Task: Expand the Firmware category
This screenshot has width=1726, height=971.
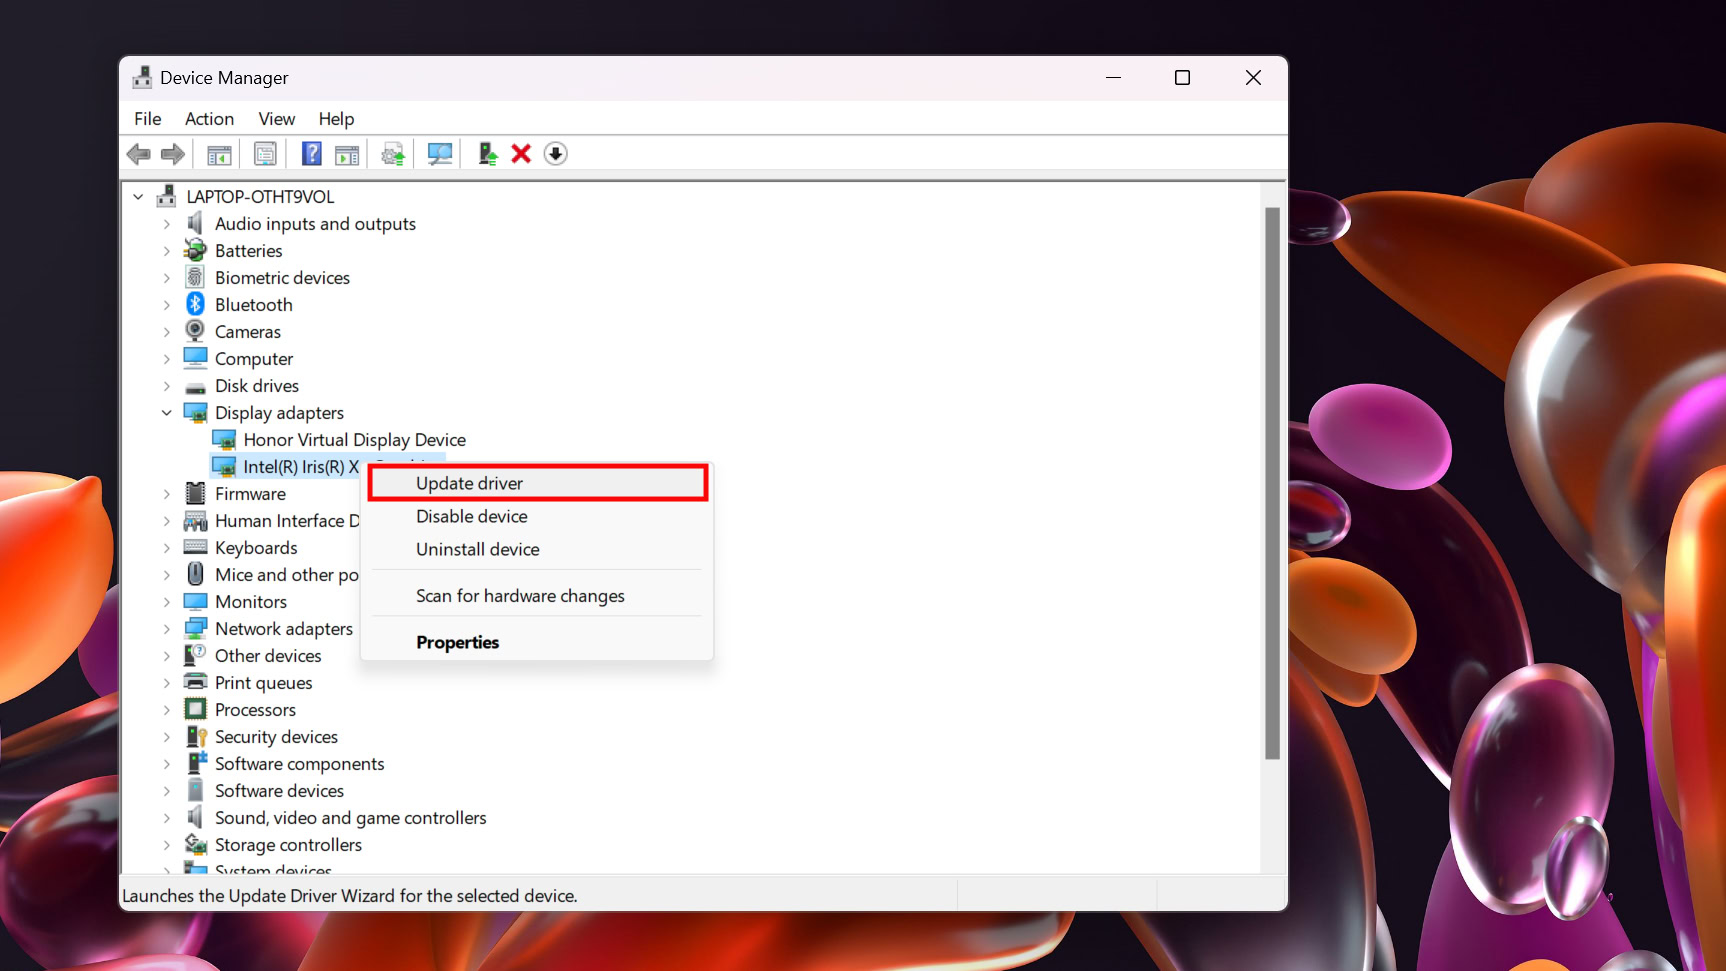Action: (167, 494)
